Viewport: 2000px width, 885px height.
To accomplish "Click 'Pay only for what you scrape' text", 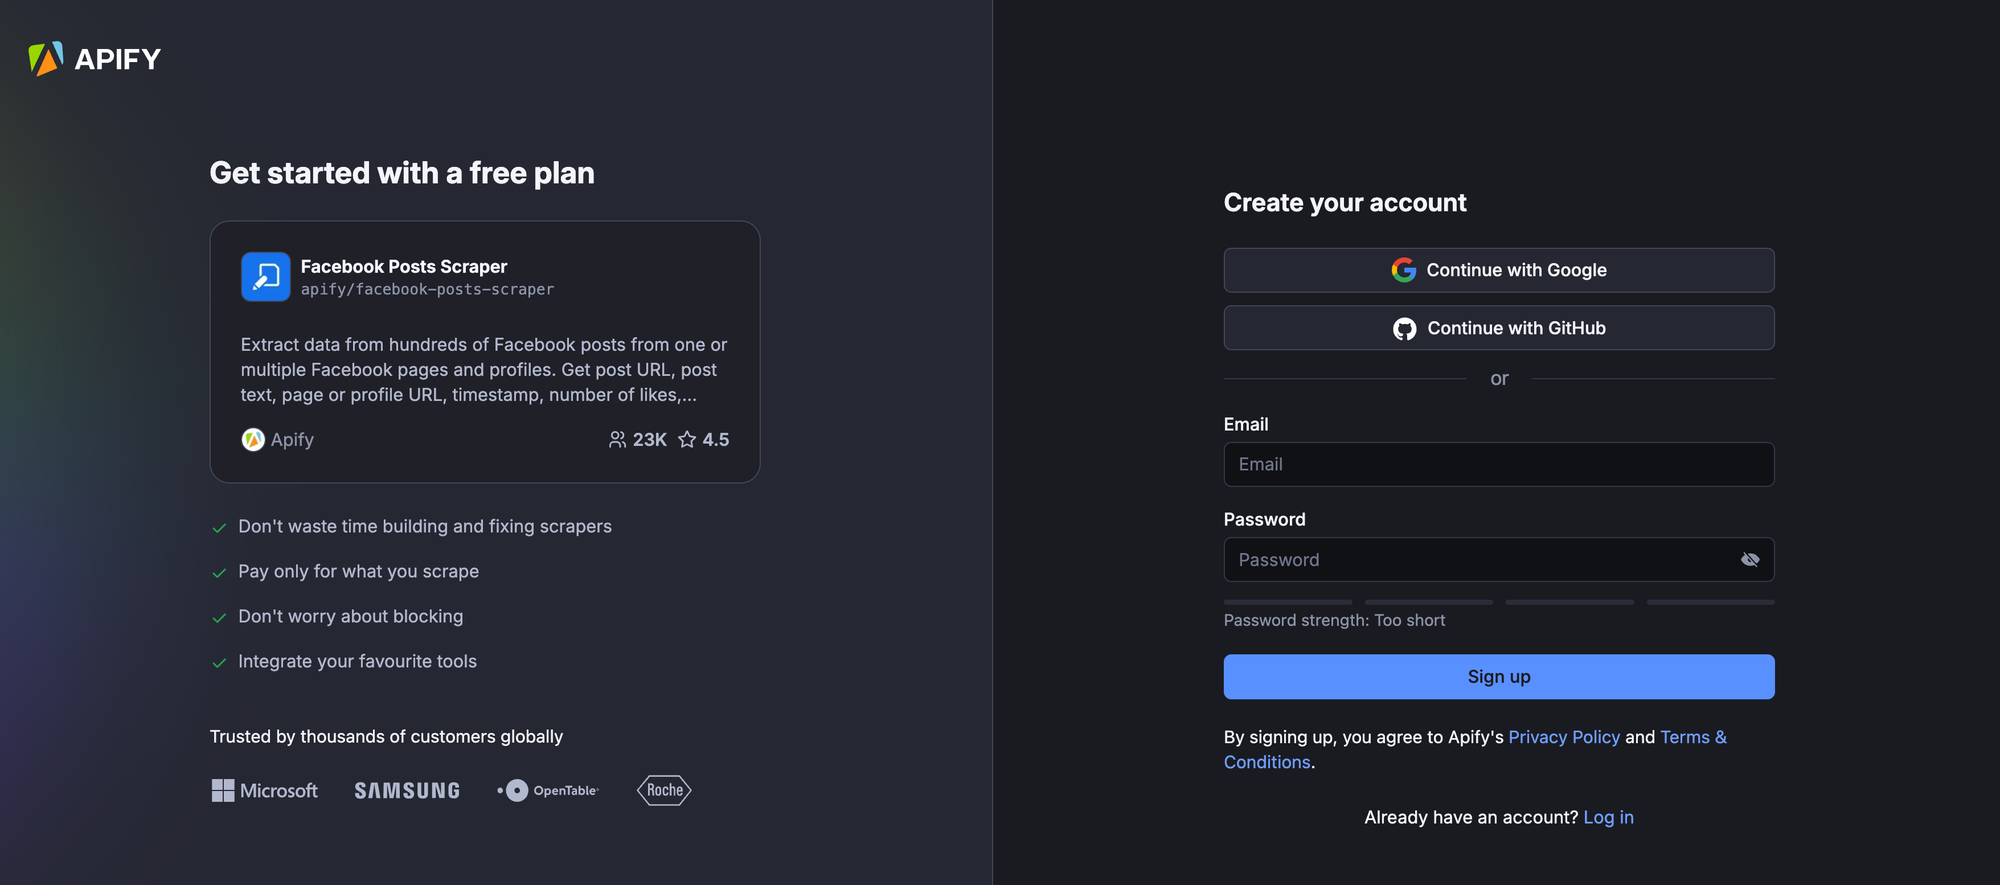I will click(x=358, y=572).
